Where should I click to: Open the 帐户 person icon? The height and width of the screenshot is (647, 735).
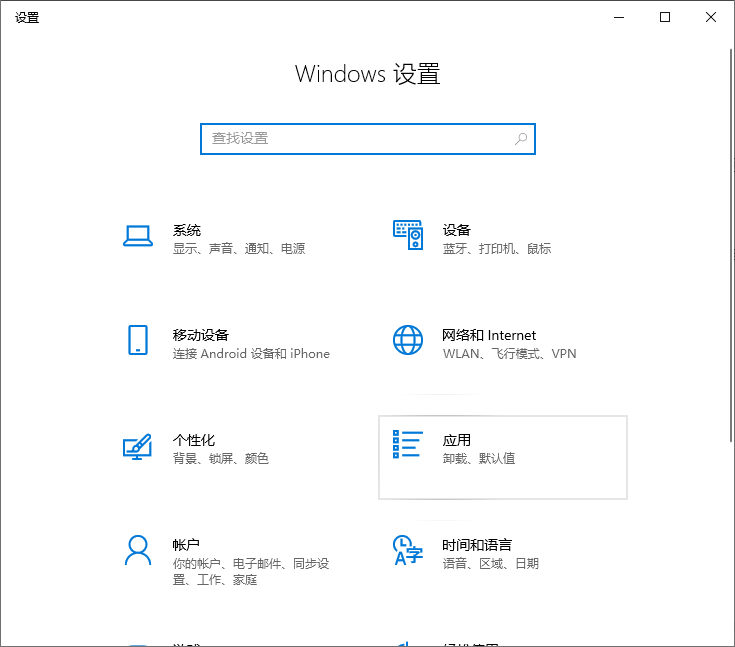click(138, 550)
